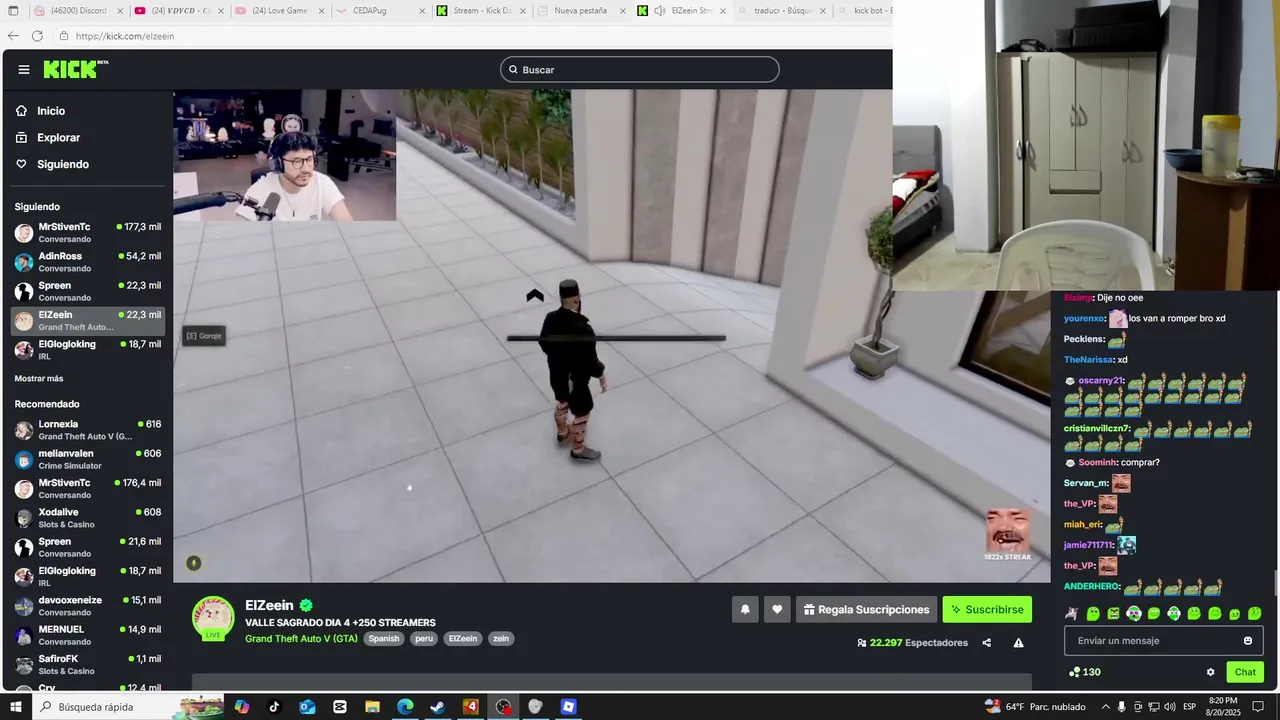The width and height of the screenshot is (1280, 720).
Task: Open Siguiendo in the sidebar
Action: coord(63,164)
